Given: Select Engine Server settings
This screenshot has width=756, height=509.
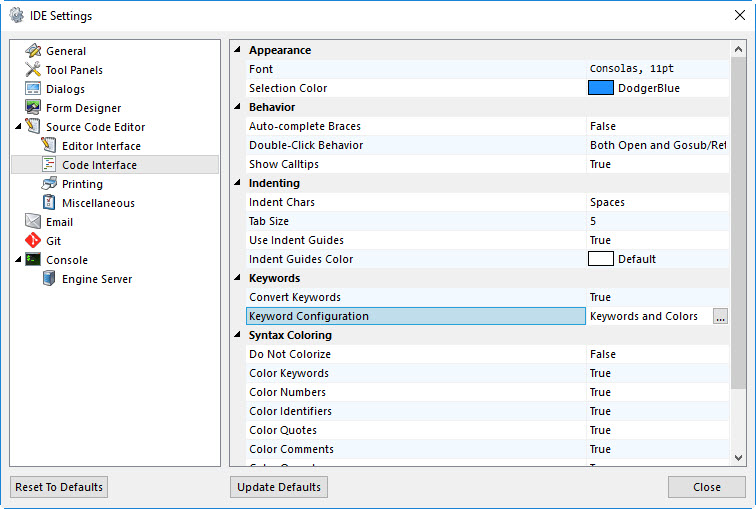Looking at the screenshot, I should coord(97,279).
